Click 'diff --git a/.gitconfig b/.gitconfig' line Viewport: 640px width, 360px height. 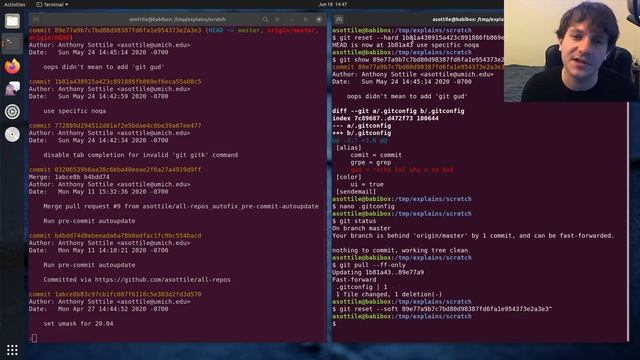398,111
